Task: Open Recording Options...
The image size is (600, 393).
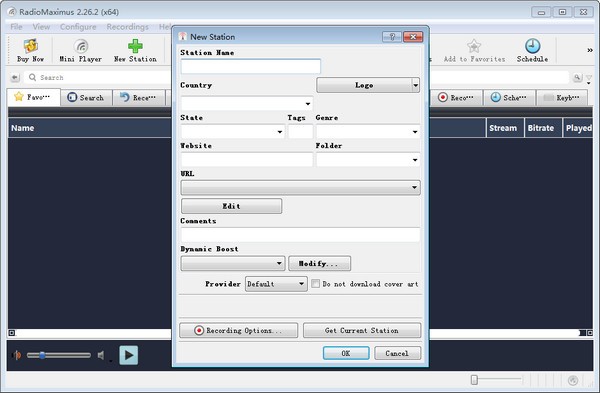Action: pyautogui.click(x=238, y=330)
